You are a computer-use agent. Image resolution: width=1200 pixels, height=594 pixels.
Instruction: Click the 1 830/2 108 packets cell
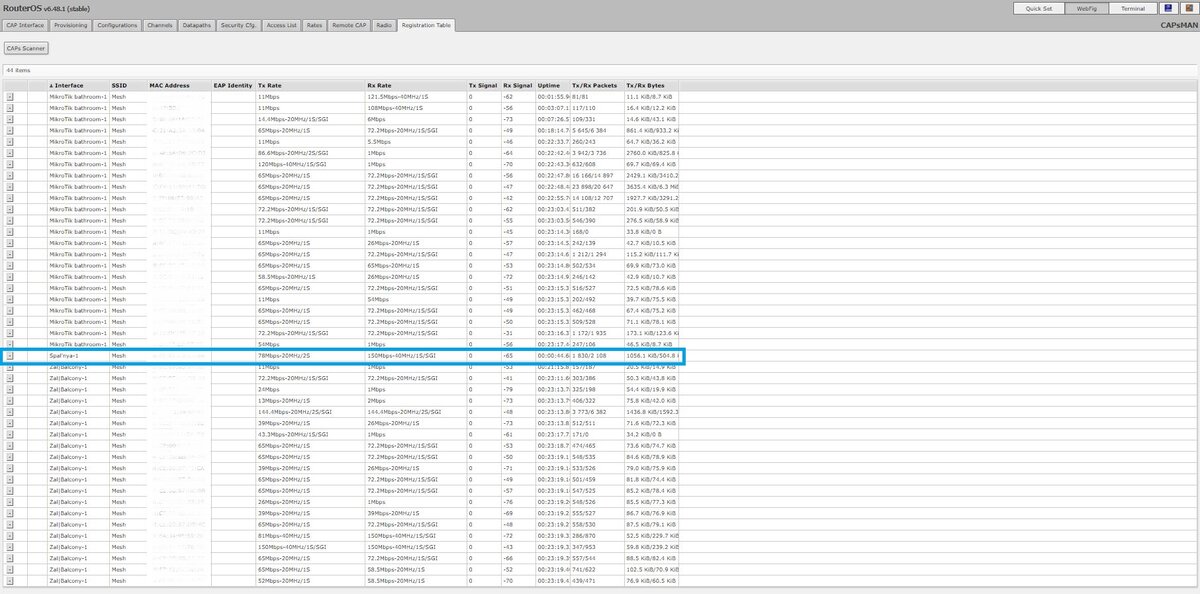596,355
